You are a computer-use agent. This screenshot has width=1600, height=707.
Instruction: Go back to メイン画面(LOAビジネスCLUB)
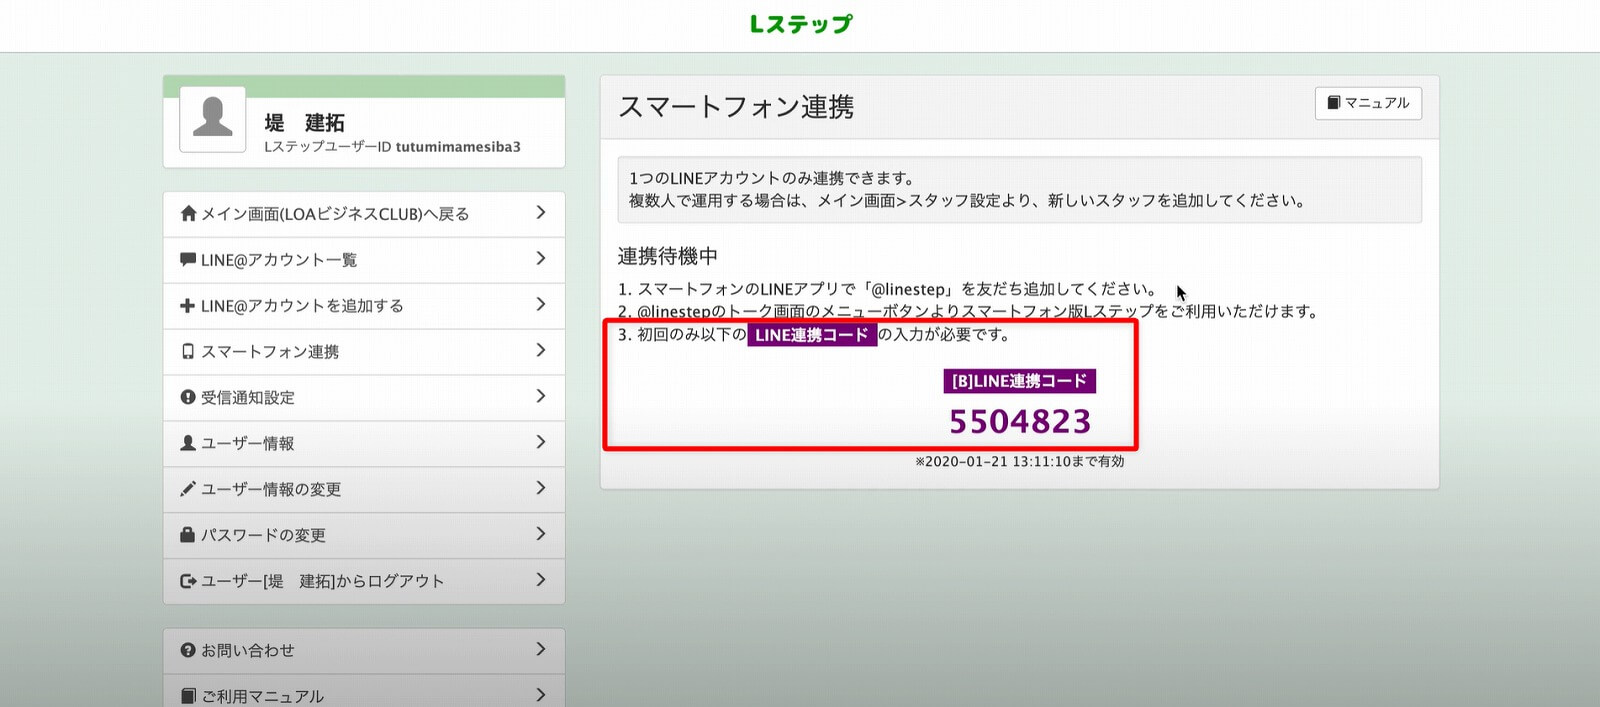[363, 213]
